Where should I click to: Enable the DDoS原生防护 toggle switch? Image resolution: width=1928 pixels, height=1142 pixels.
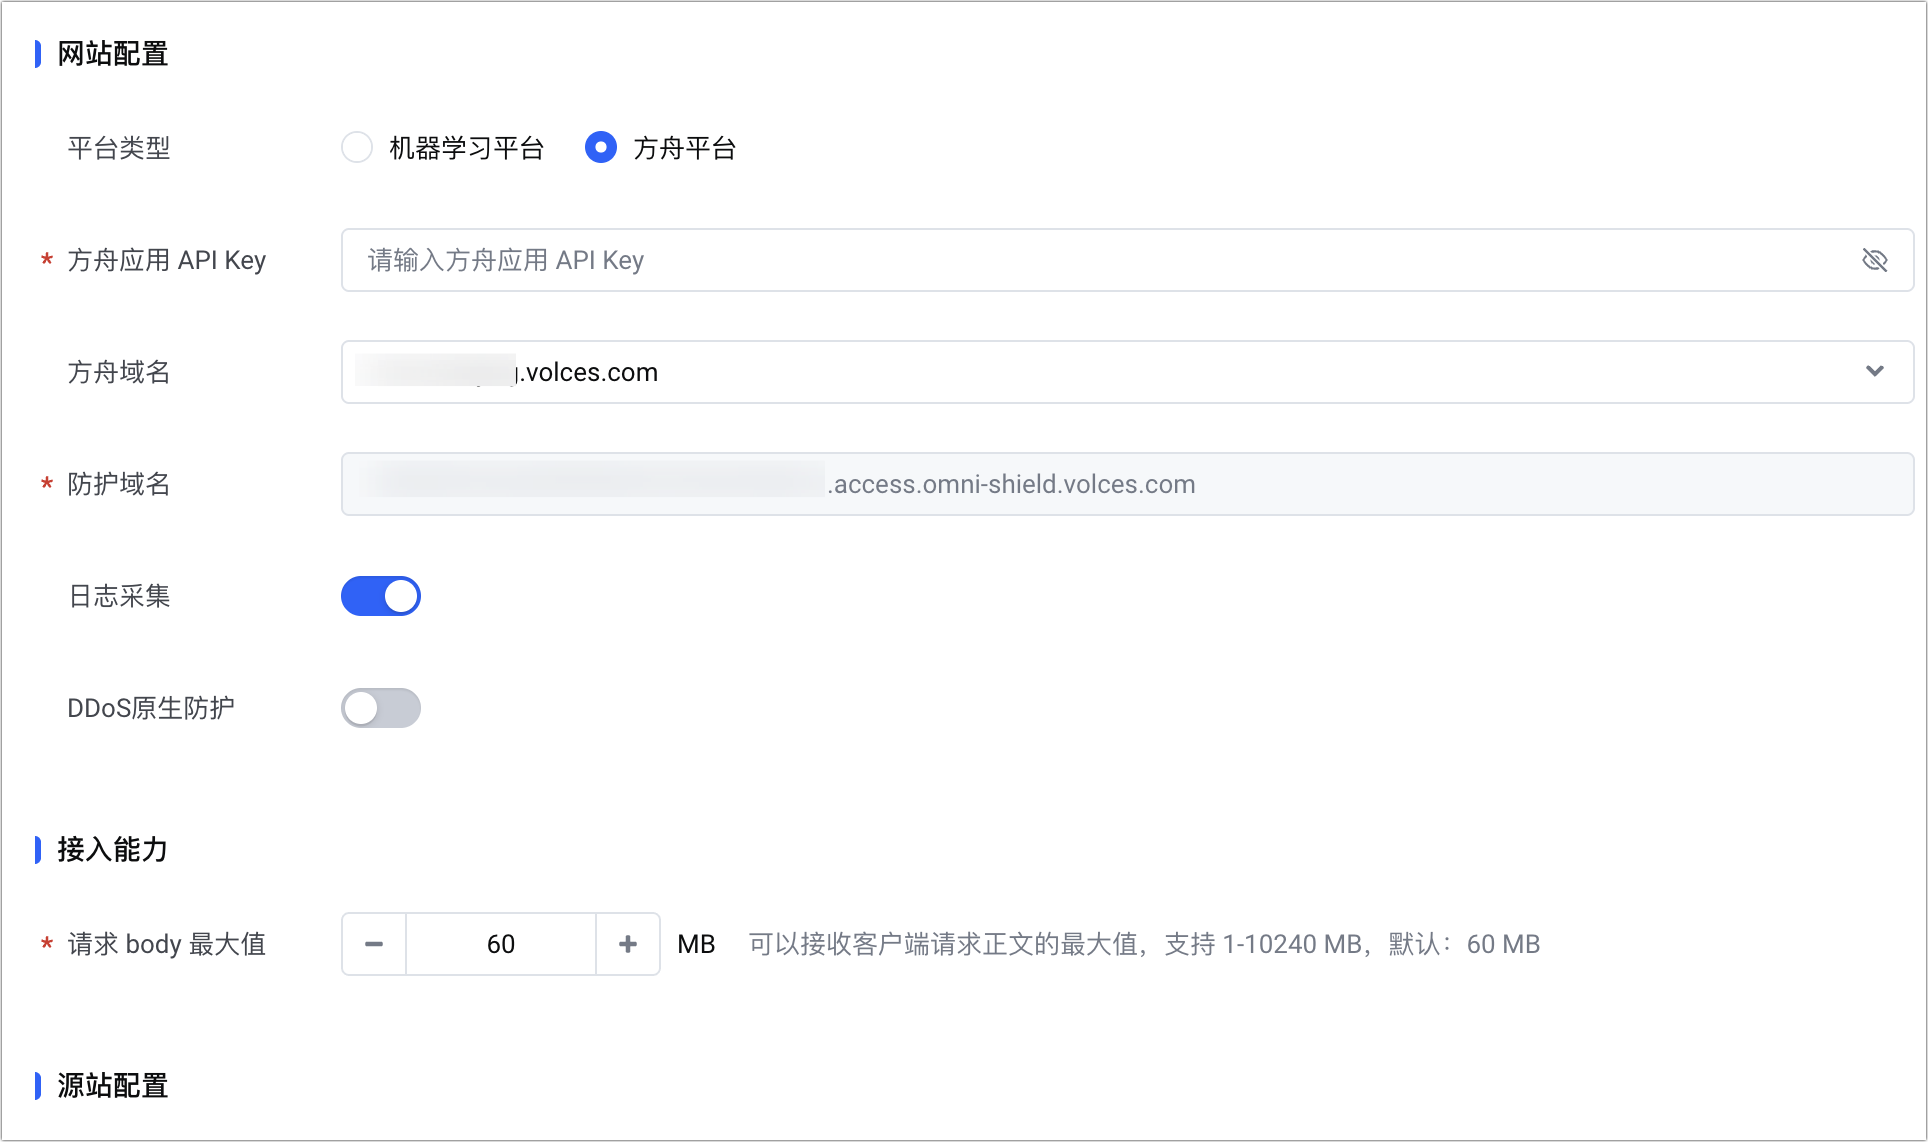pyautogui.click(x=381, y=708)
